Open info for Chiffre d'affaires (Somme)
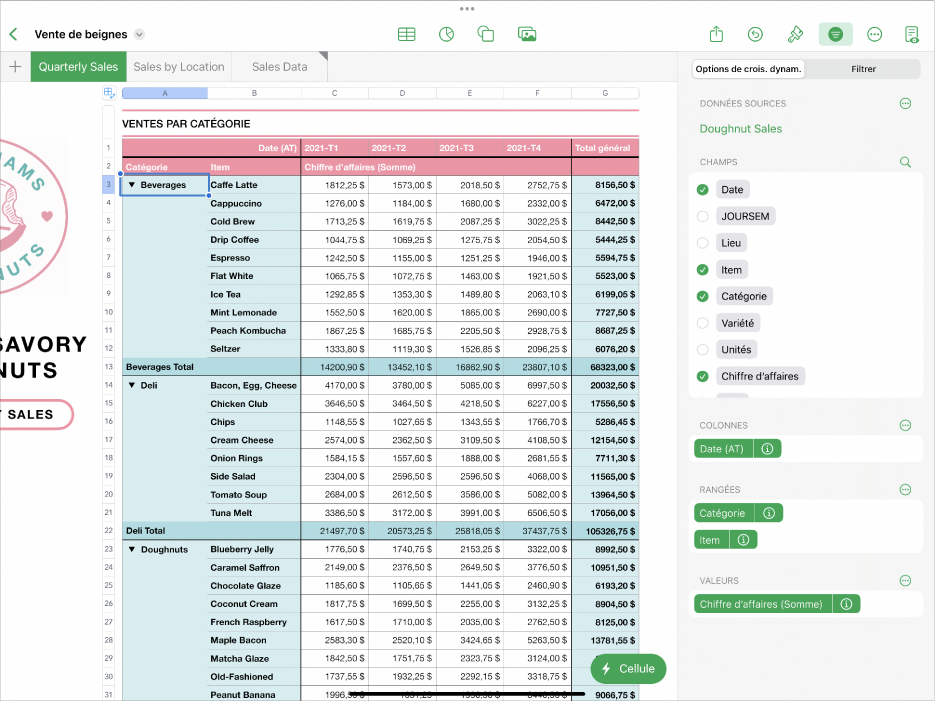This screenshot has height=702, width=935. click(846, 604)
